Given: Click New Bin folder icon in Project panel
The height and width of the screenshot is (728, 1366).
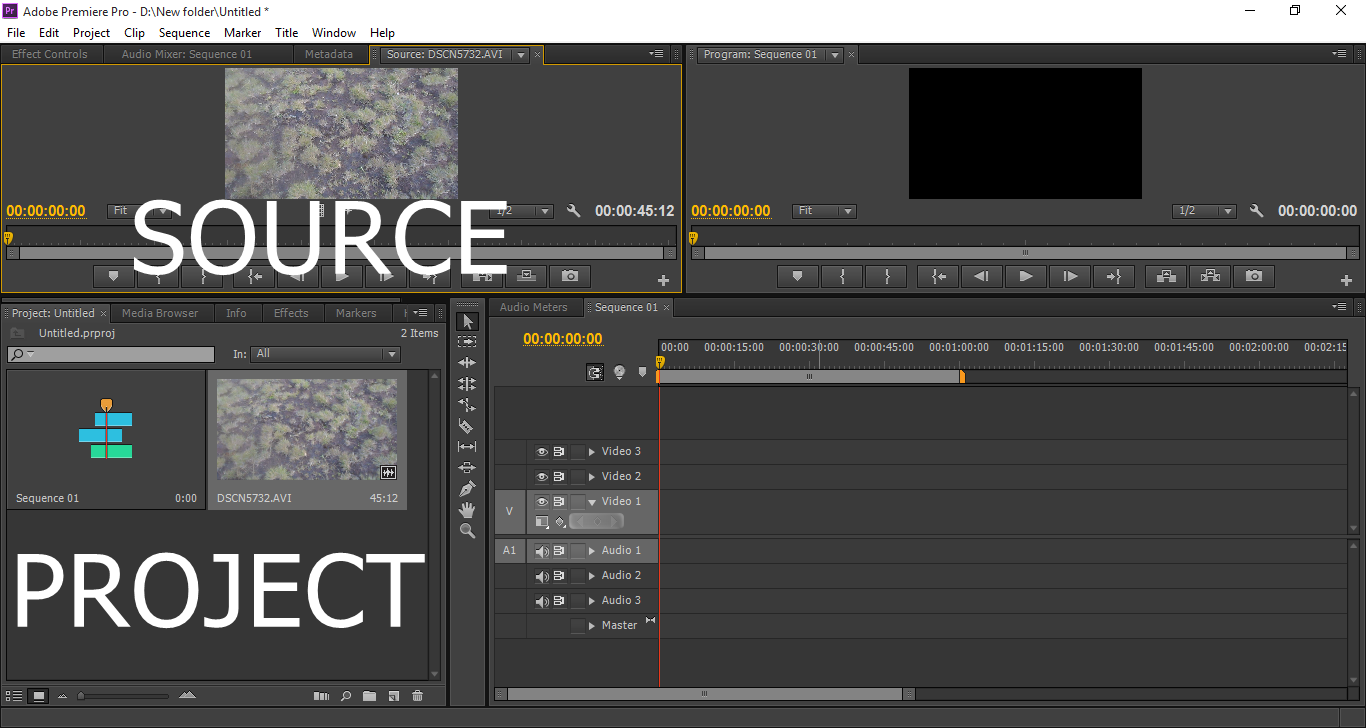Looking at the screenshot, I should (369, 696).
